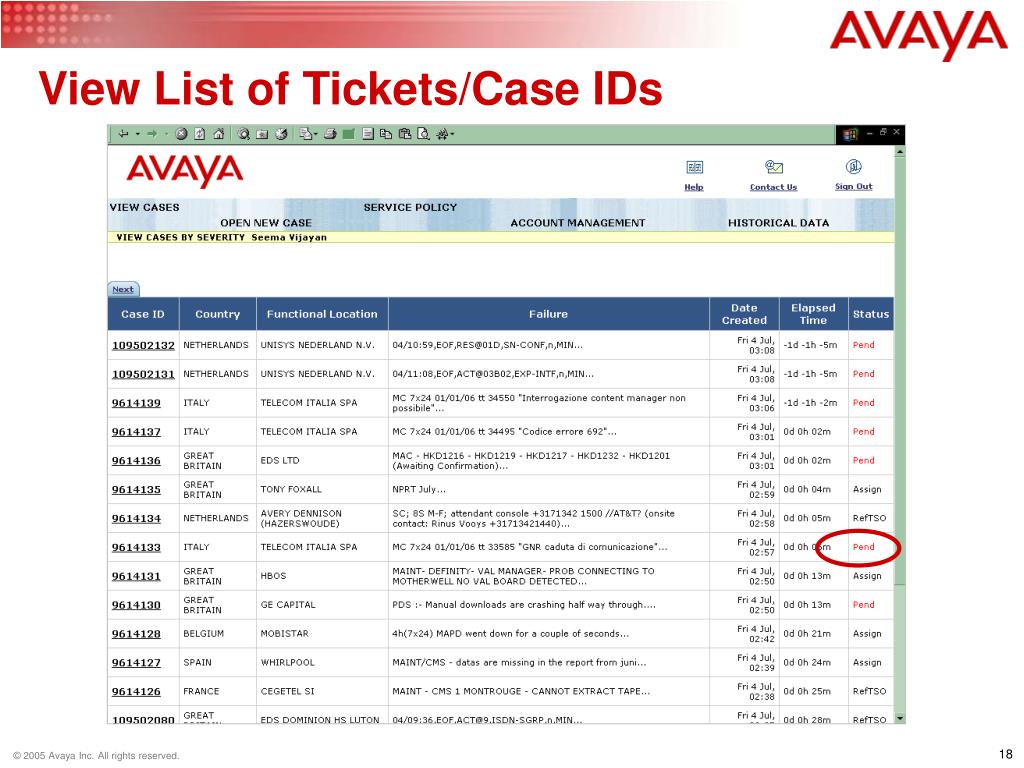Screen dimensions: 1024x768
Task: Click the Case ID column header
Action: 143,314
